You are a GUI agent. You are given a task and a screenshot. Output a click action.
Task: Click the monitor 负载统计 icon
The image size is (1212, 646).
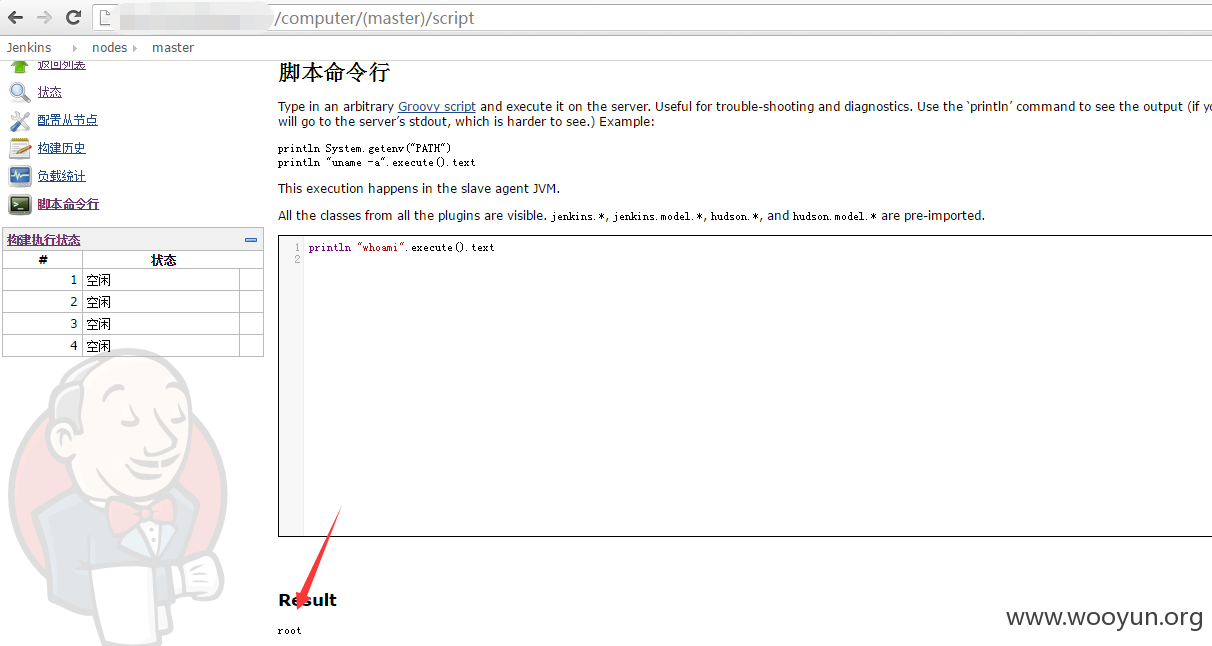tap(20, 176)
